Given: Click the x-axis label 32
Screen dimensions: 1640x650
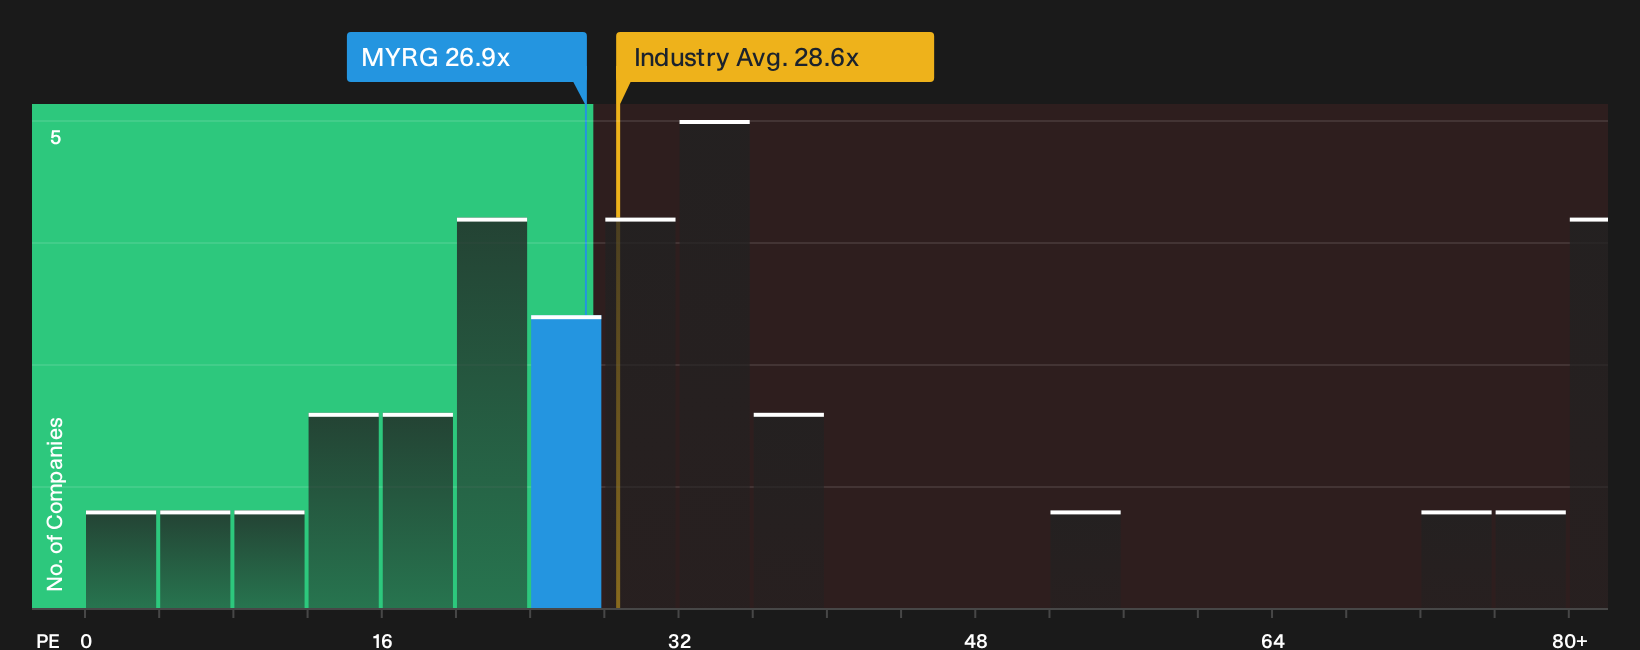Looking at the screenshot, I should 679,640.
